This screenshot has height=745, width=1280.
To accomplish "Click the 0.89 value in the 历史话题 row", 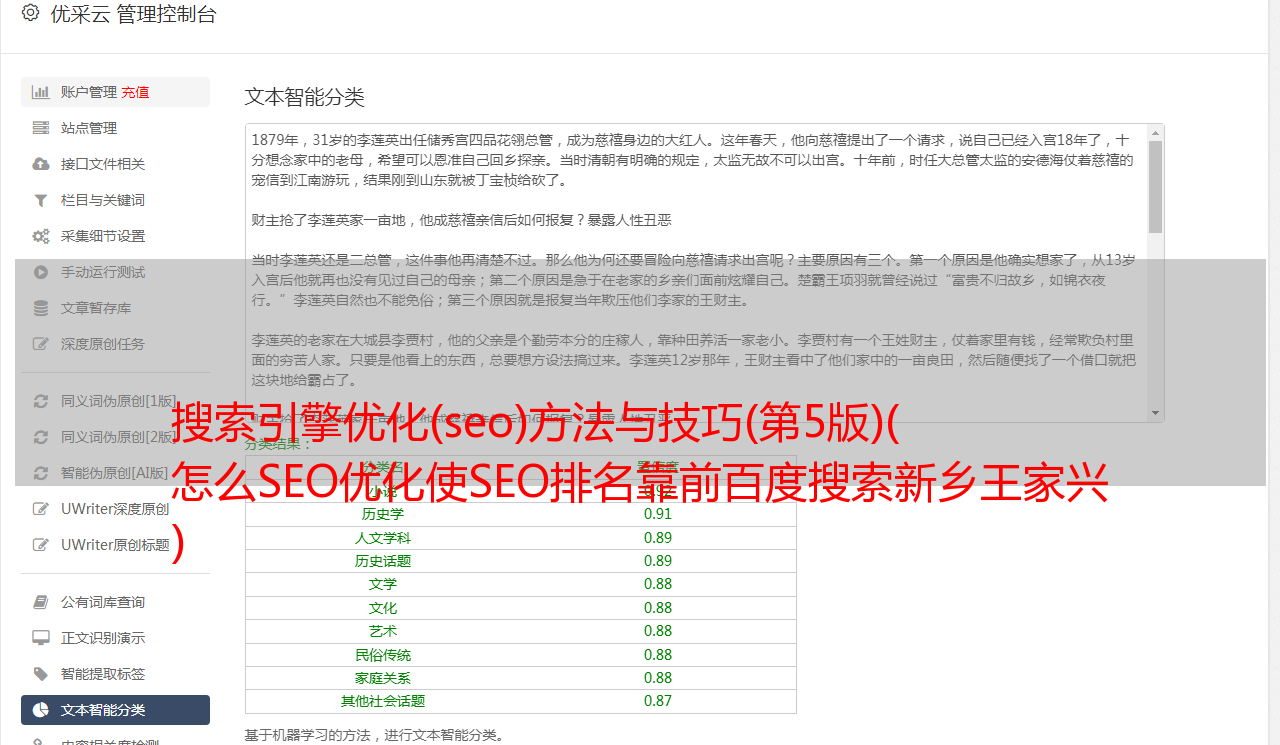I will [658, 561].
